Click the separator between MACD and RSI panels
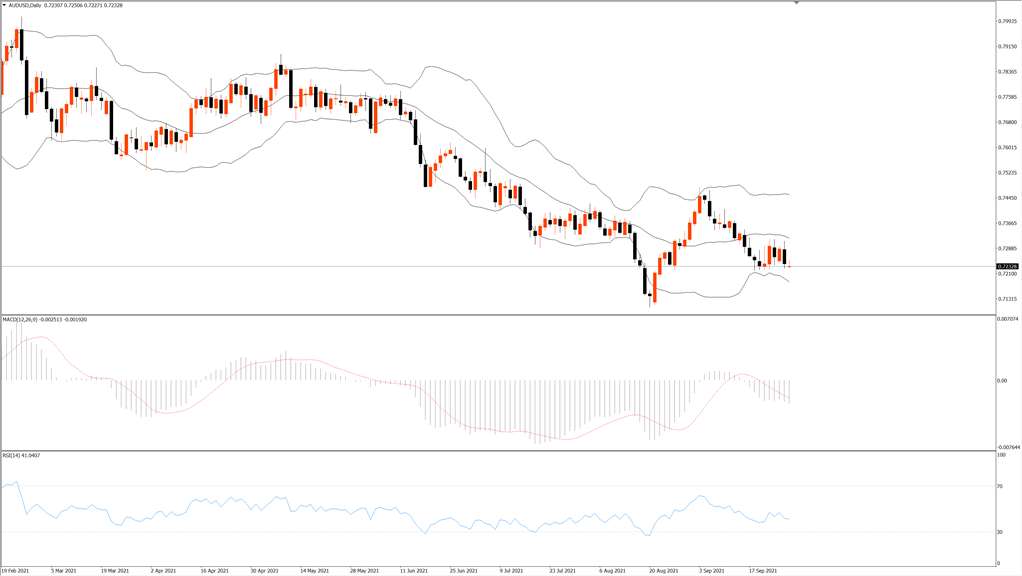The image size is (1022, 576). pyautogui.click(x=498, y=450)
